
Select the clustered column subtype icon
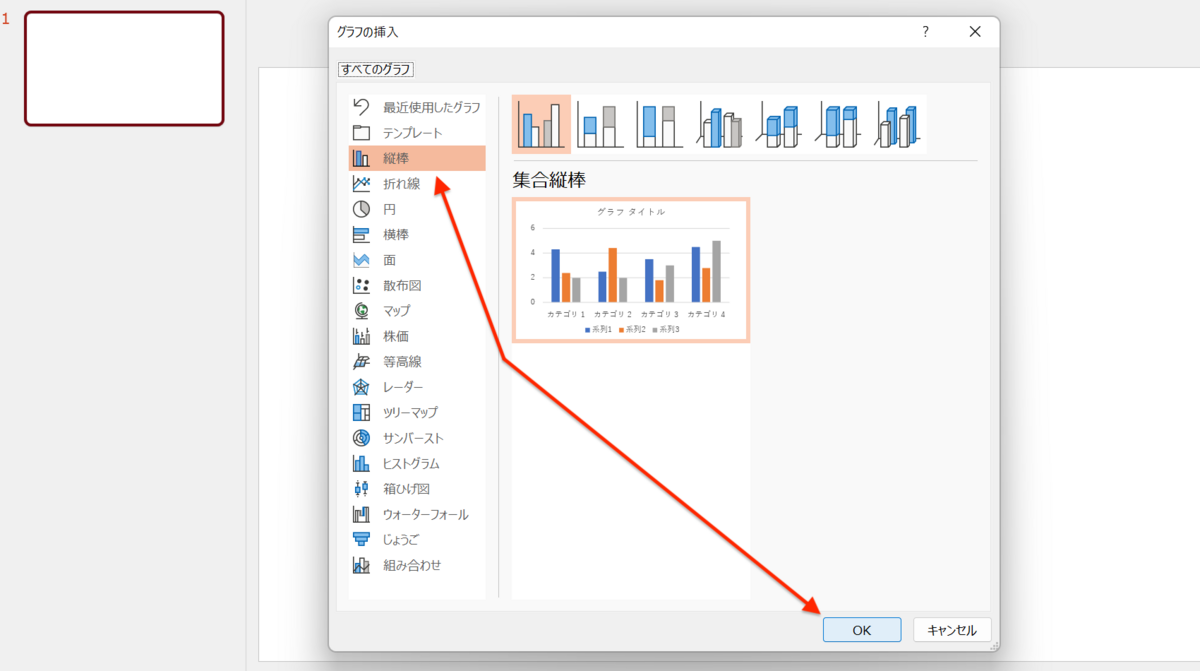pos(541,125)
